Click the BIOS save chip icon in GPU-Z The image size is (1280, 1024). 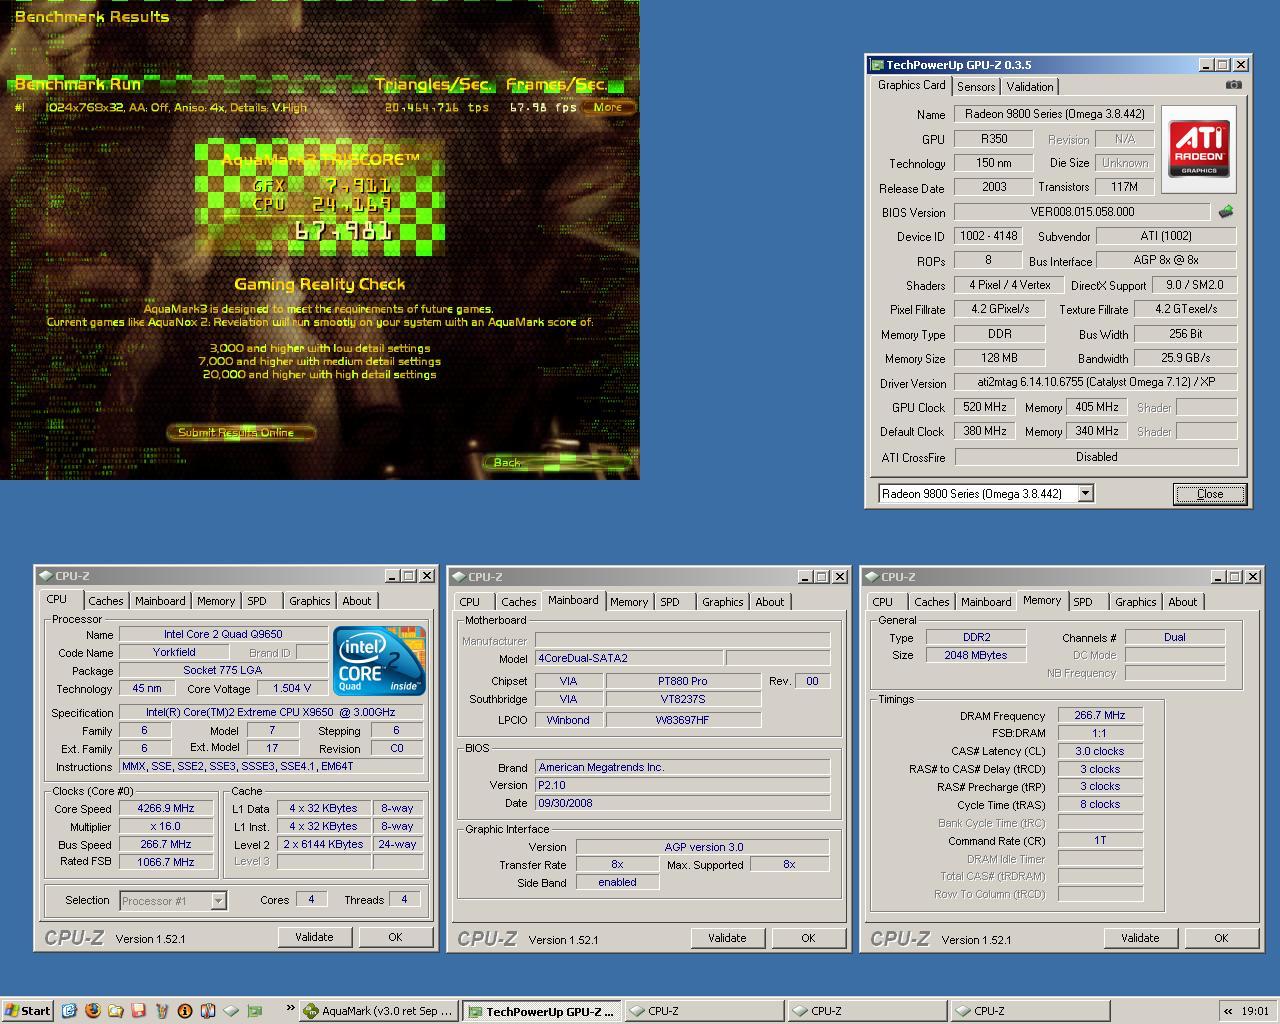[1226, 211]
